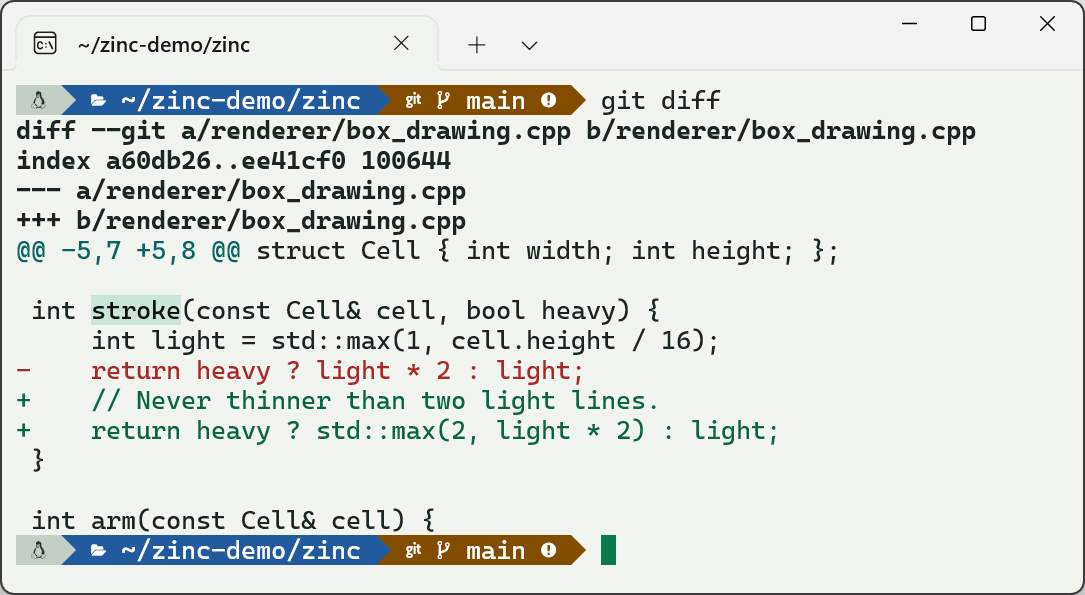Click the top prompt path '~/zinc-demo/zinc'
1085x595 pixels.
pos(241,101)
